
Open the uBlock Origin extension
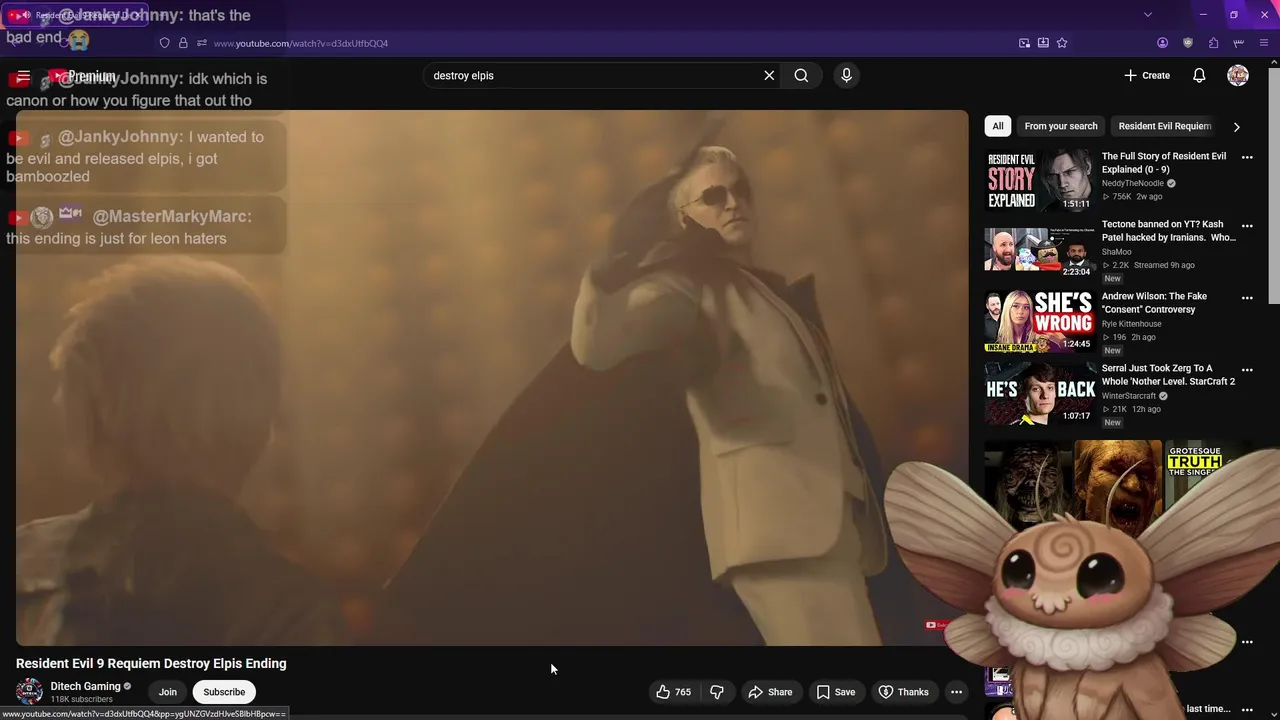point(1188,43)
